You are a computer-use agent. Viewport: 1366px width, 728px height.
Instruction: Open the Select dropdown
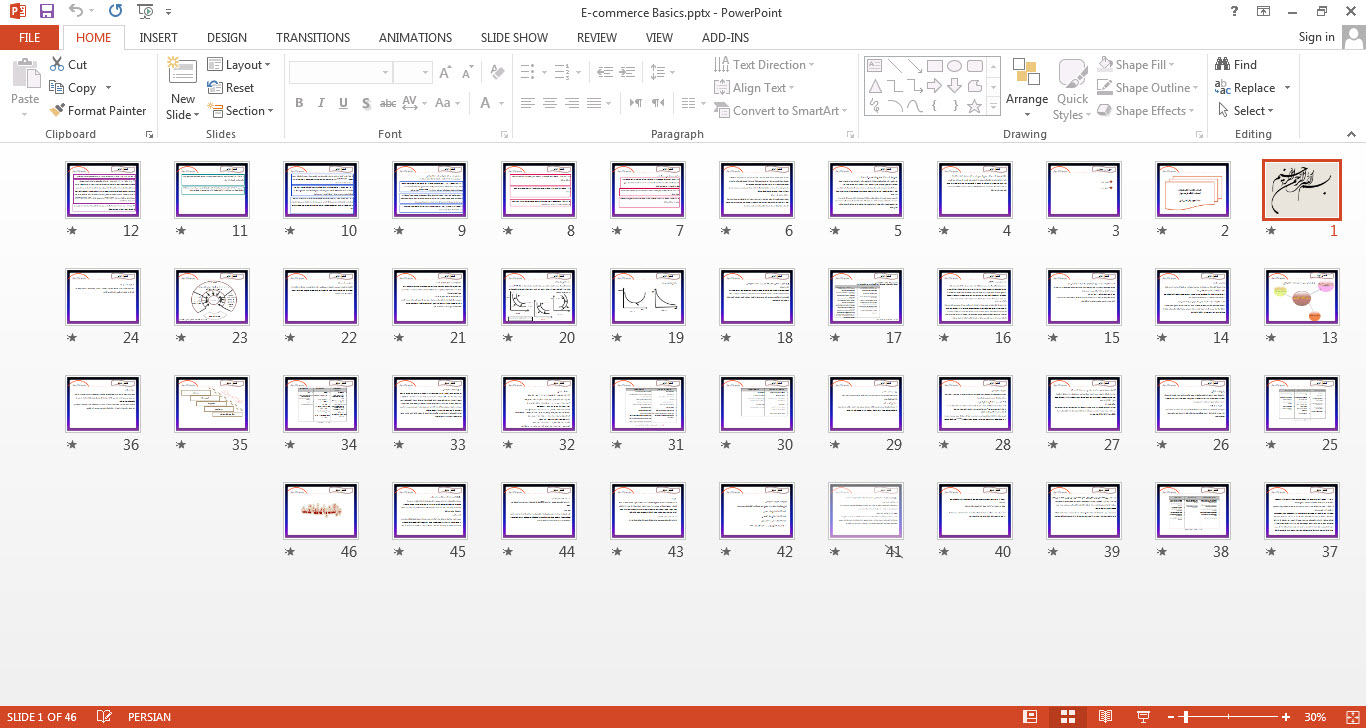[x=1246, y=111]
